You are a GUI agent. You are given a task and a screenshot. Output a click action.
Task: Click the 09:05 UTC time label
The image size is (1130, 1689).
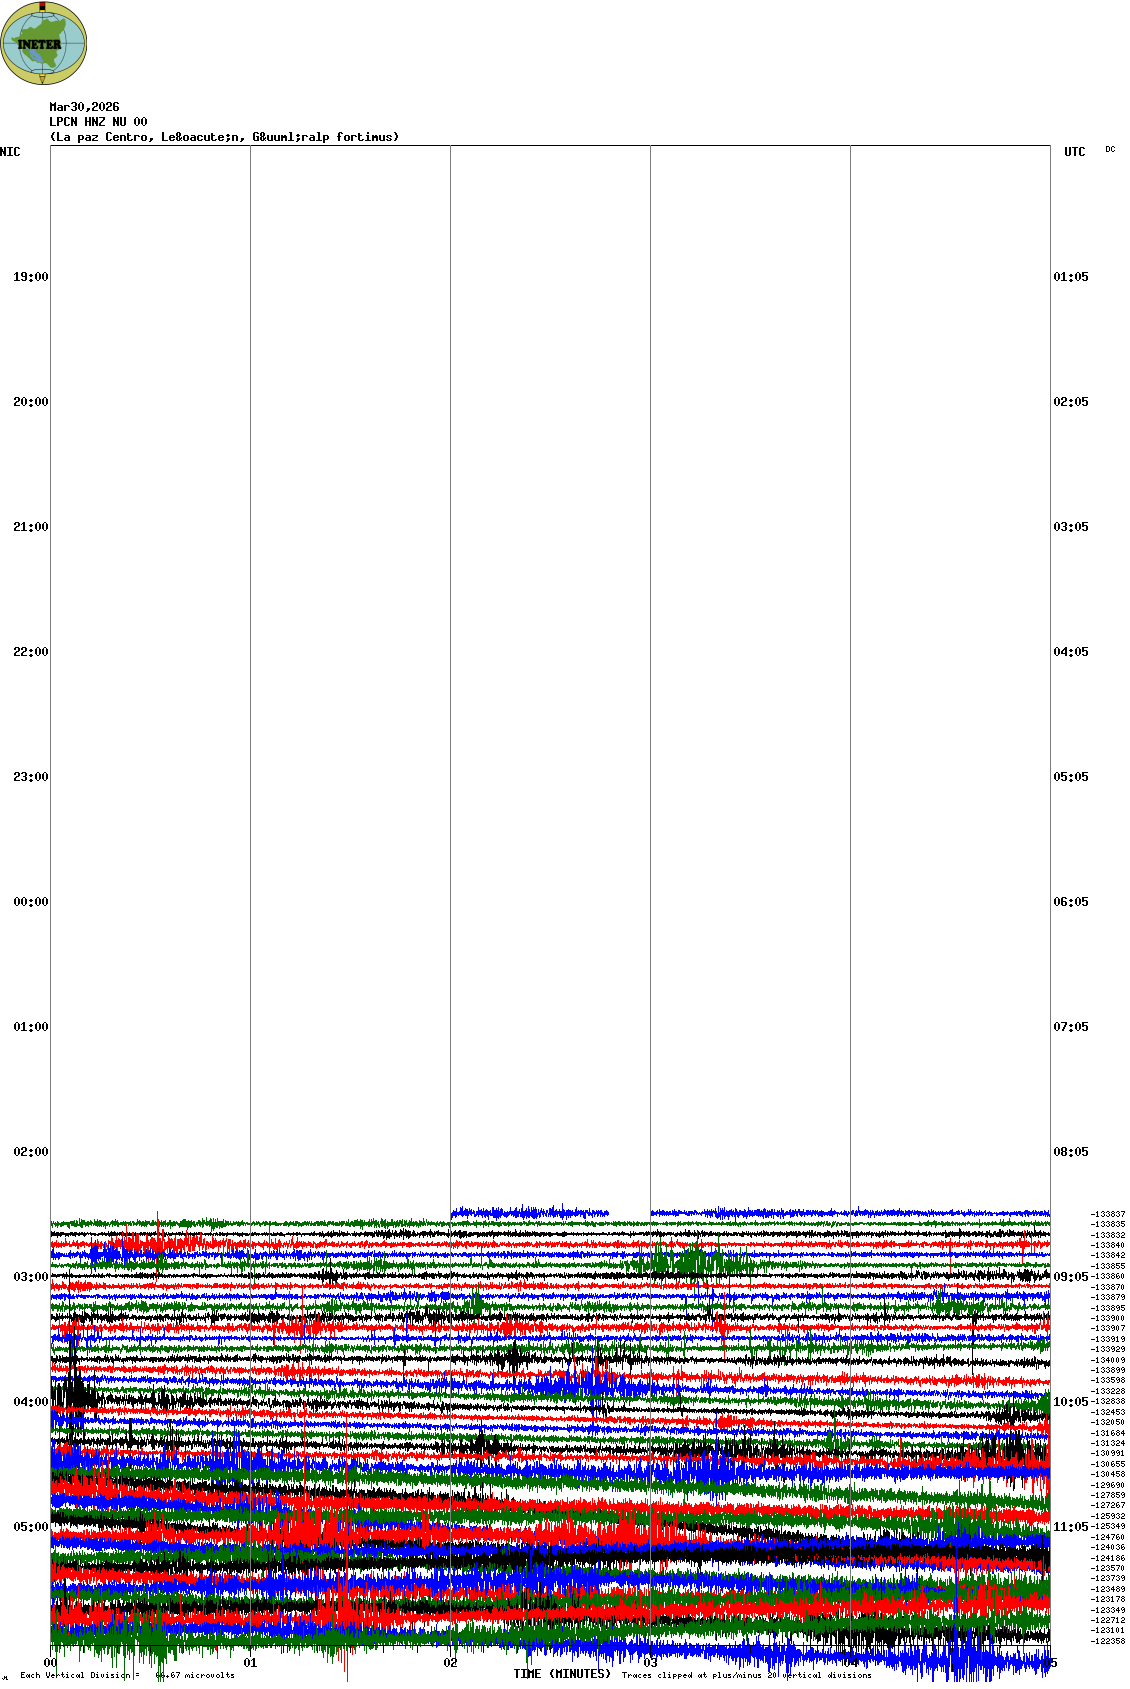(1071, 1277)
